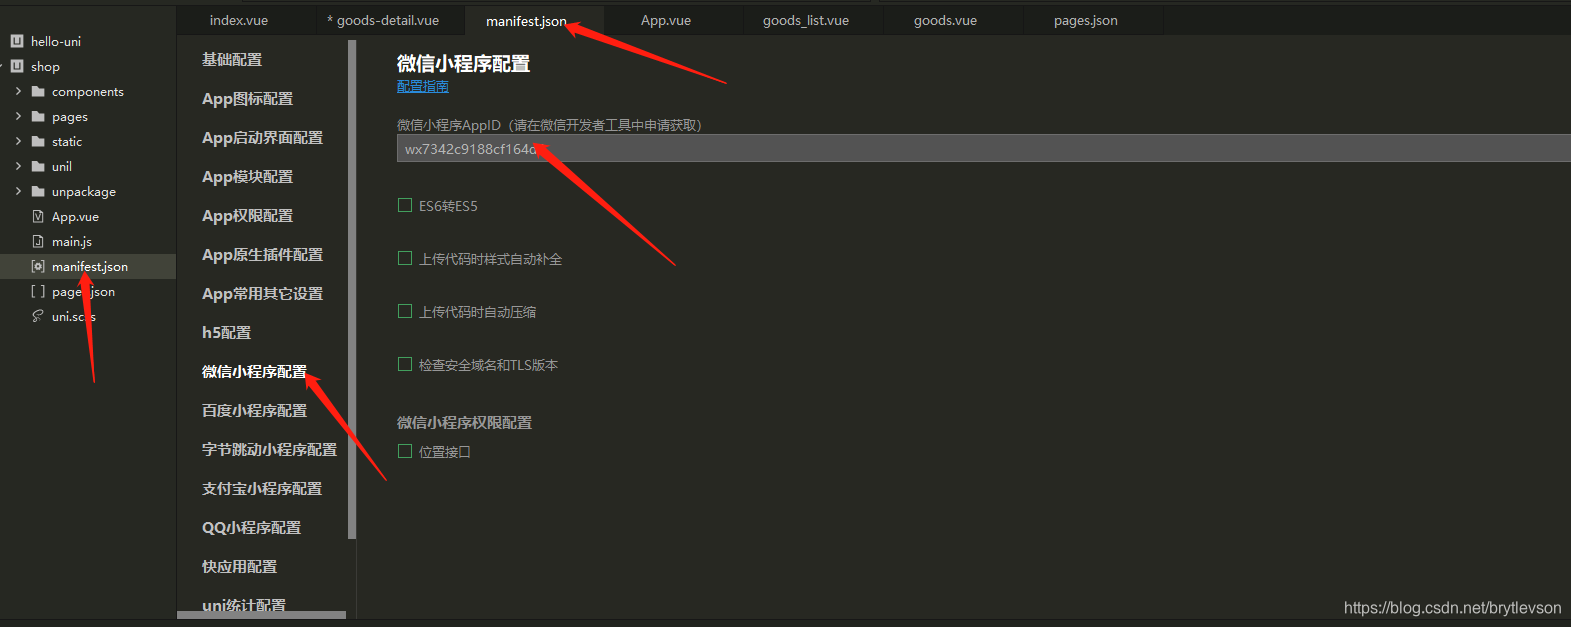Click the static folder icon
Screen dimensions: 1571x627
[38, 141]
